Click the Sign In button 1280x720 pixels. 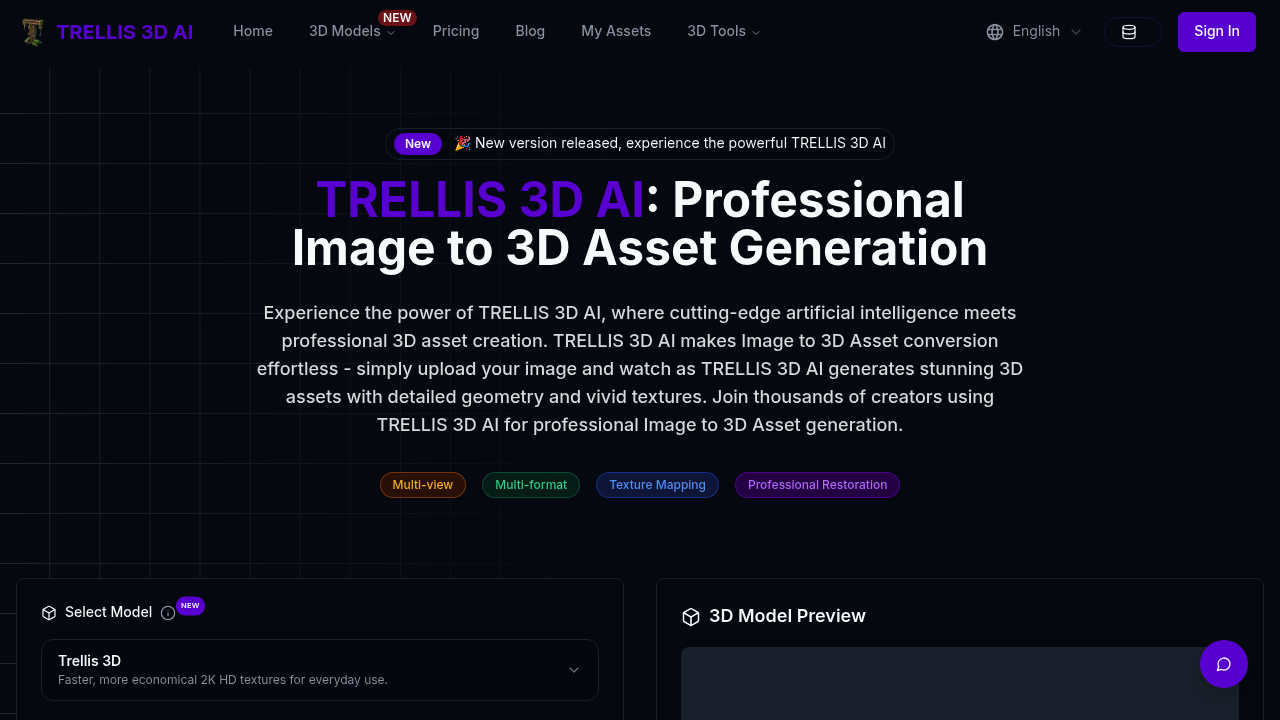coord(1216,31)
